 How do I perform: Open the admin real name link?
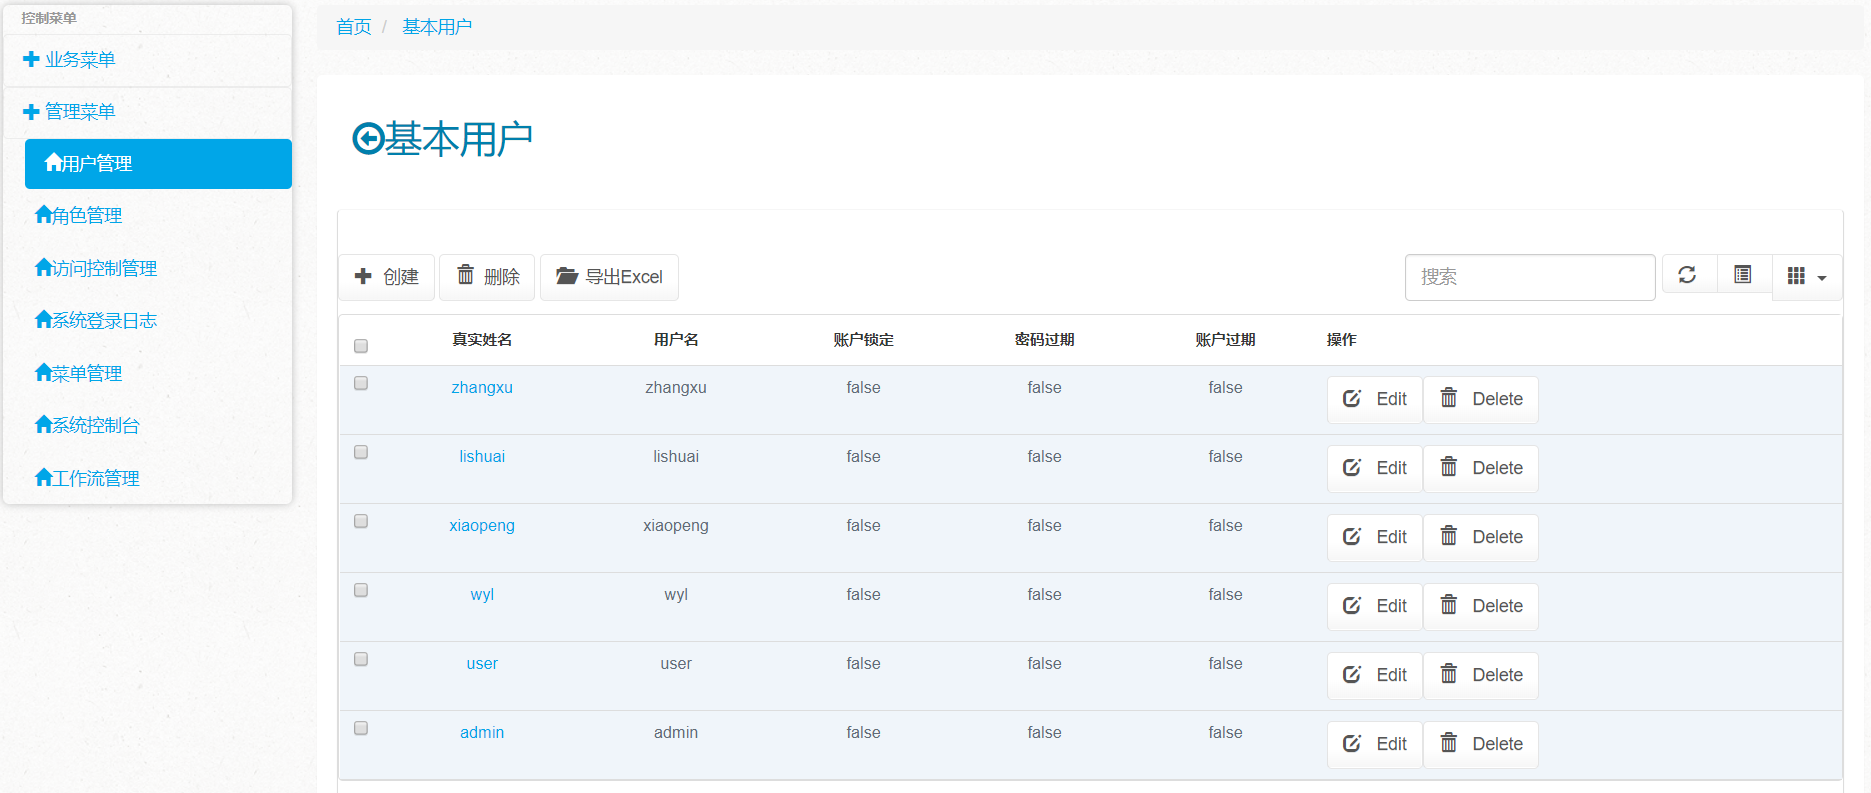pyautogui.click(x=482, y=733)
